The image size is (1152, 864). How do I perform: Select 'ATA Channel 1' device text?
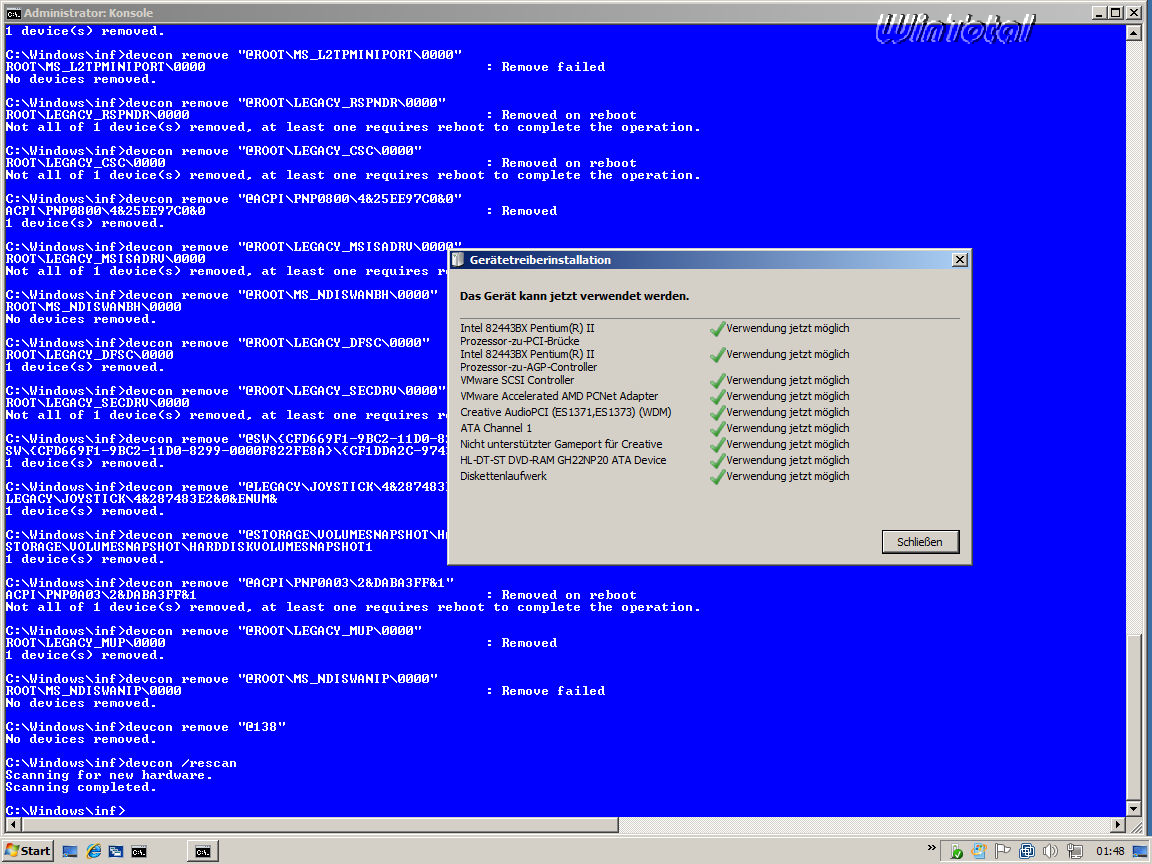point(496,428)
